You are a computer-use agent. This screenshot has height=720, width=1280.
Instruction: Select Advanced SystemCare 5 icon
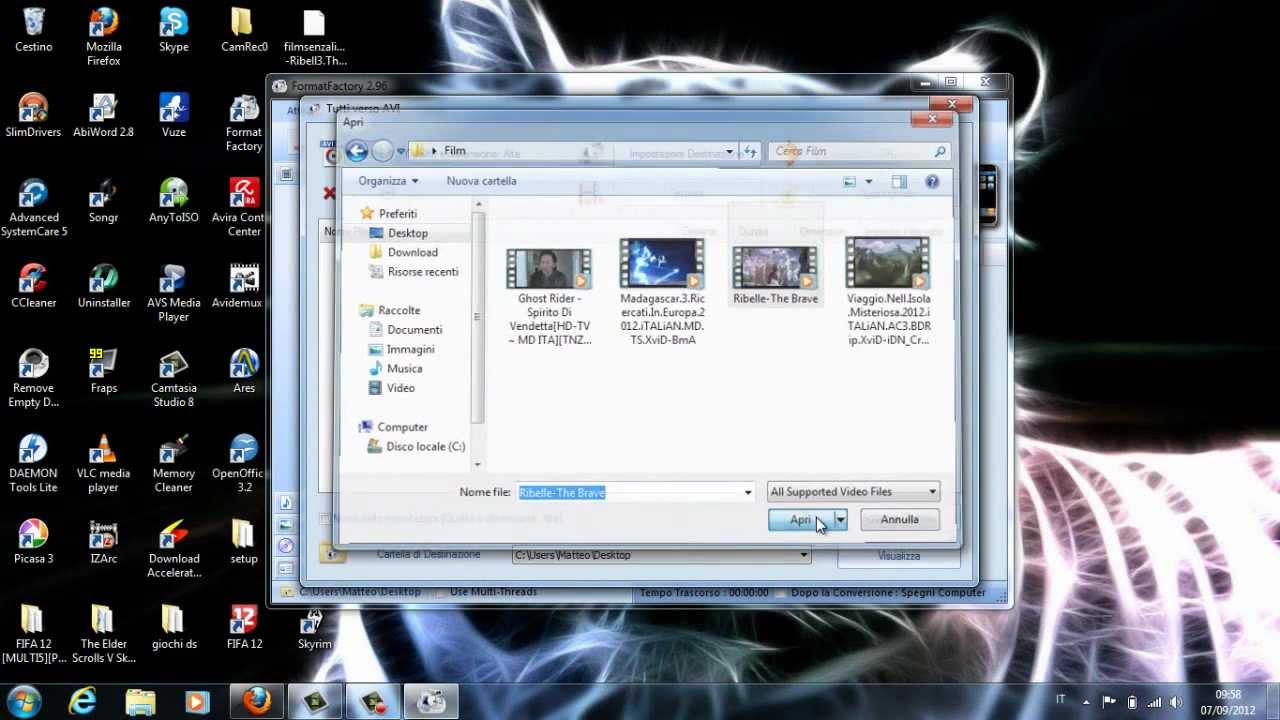(33, 208)
